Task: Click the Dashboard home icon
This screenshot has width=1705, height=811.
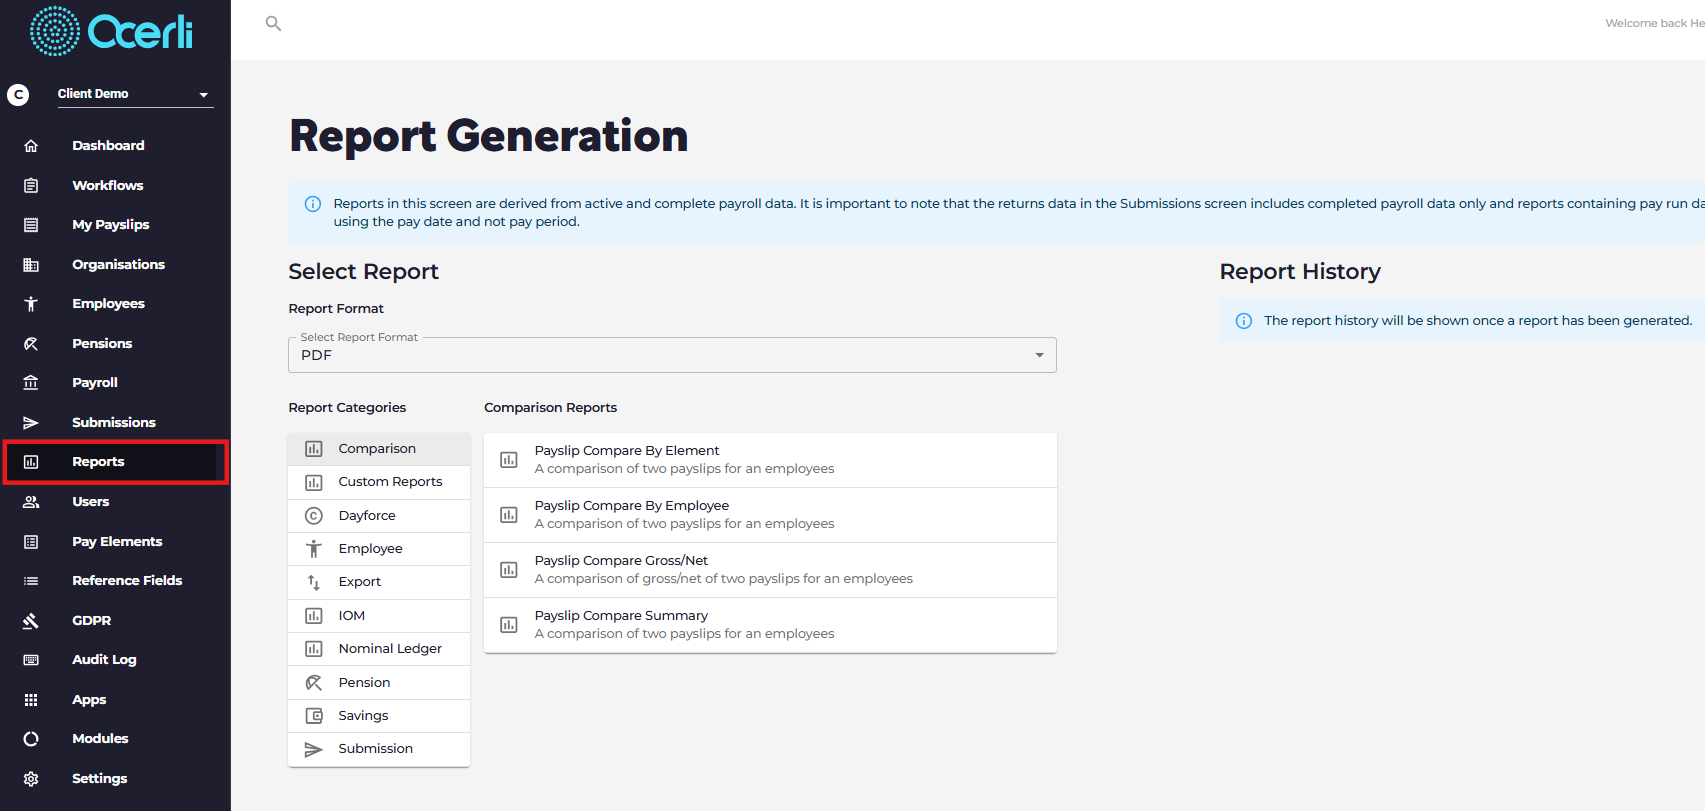Action: click(31, 146)
